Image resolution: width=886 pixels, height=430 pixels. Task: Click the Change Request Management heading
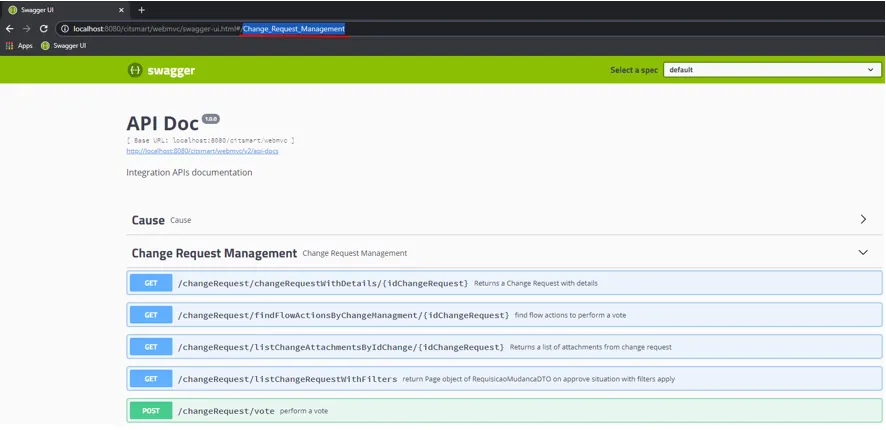(x=214, y=253)
